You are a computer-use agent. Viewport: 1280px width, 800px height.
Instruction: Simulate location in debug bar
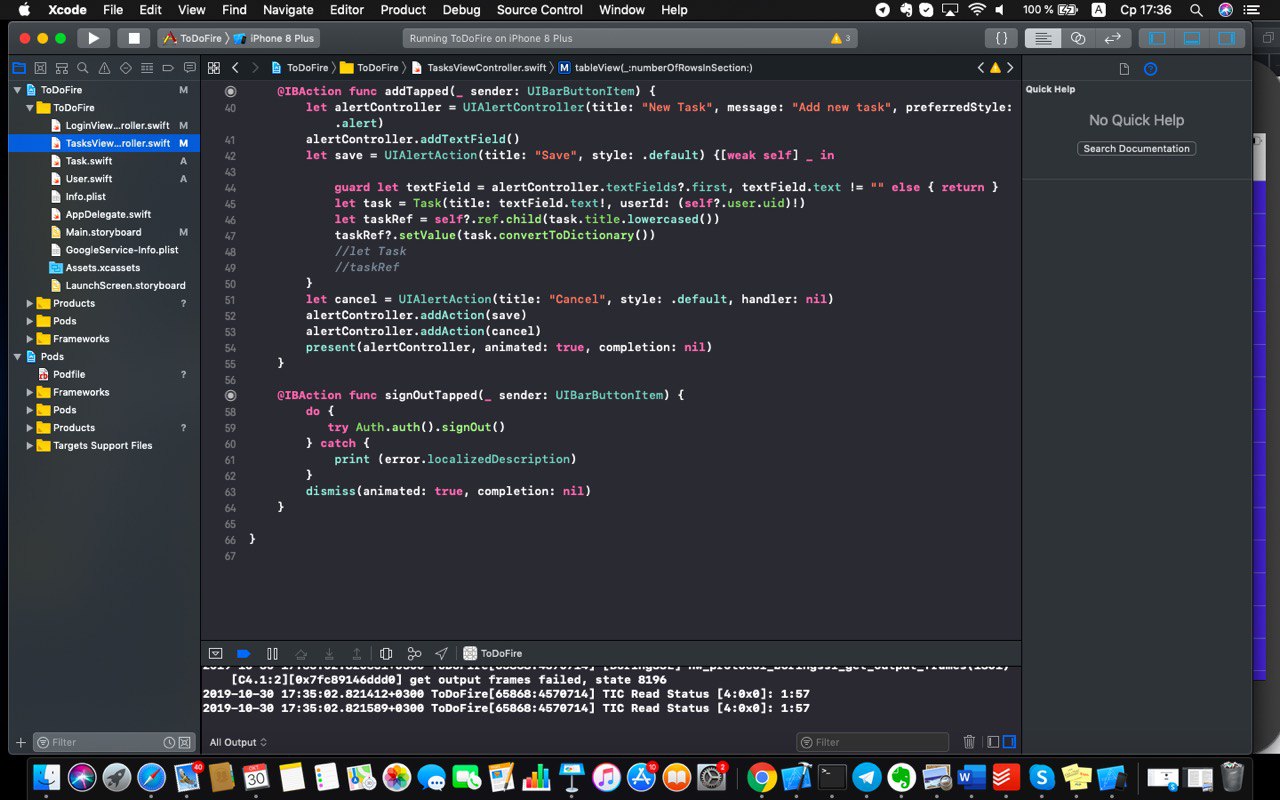[442, 653]
